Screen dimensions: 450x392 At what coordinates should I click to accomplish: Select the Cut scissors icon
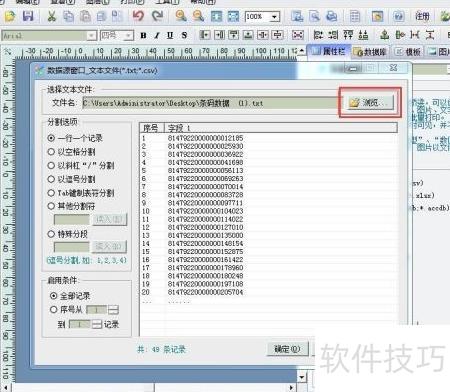[x=51, y=16]
